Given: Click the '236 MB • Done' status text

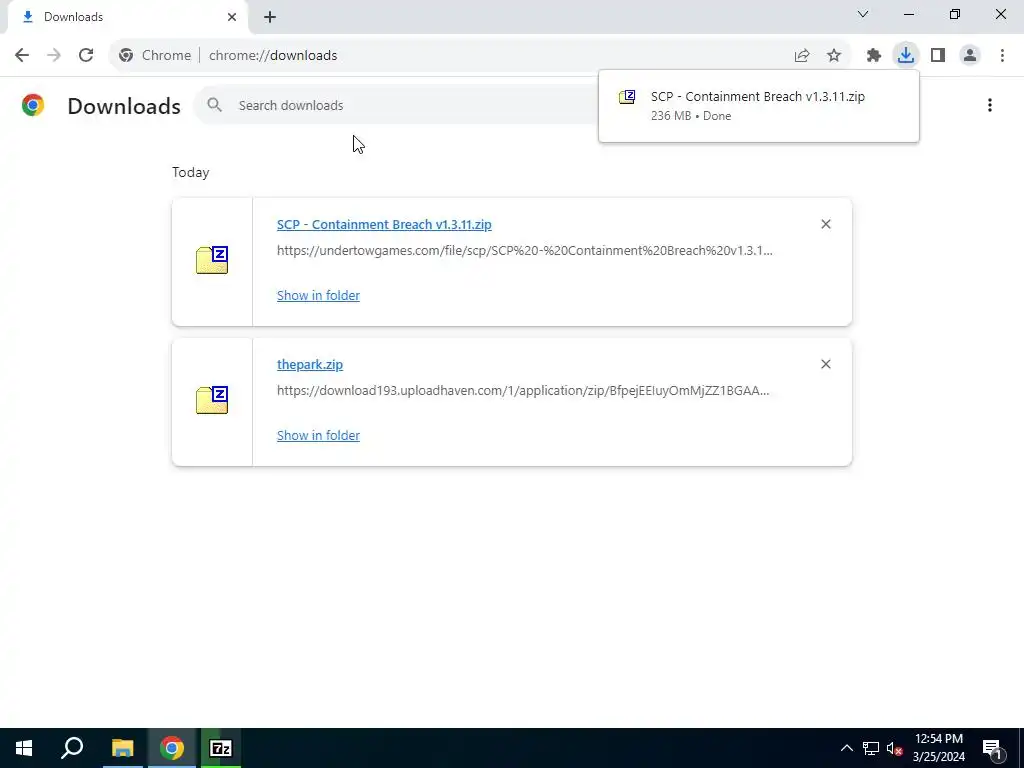Looking at the screenshot, I should pyautogui.click(x=691, y=116).
